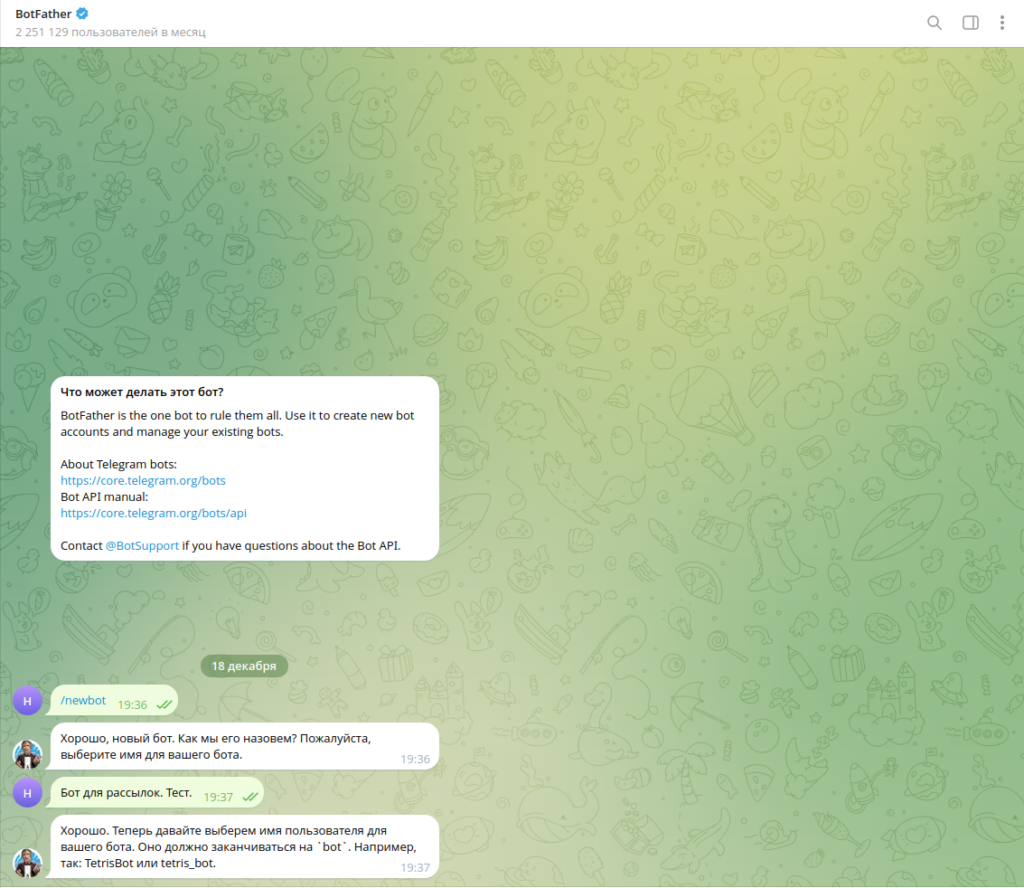
Task: Click 19:37 timestamp on the TetrisBot username reply
Action: [x=415, y=868]
